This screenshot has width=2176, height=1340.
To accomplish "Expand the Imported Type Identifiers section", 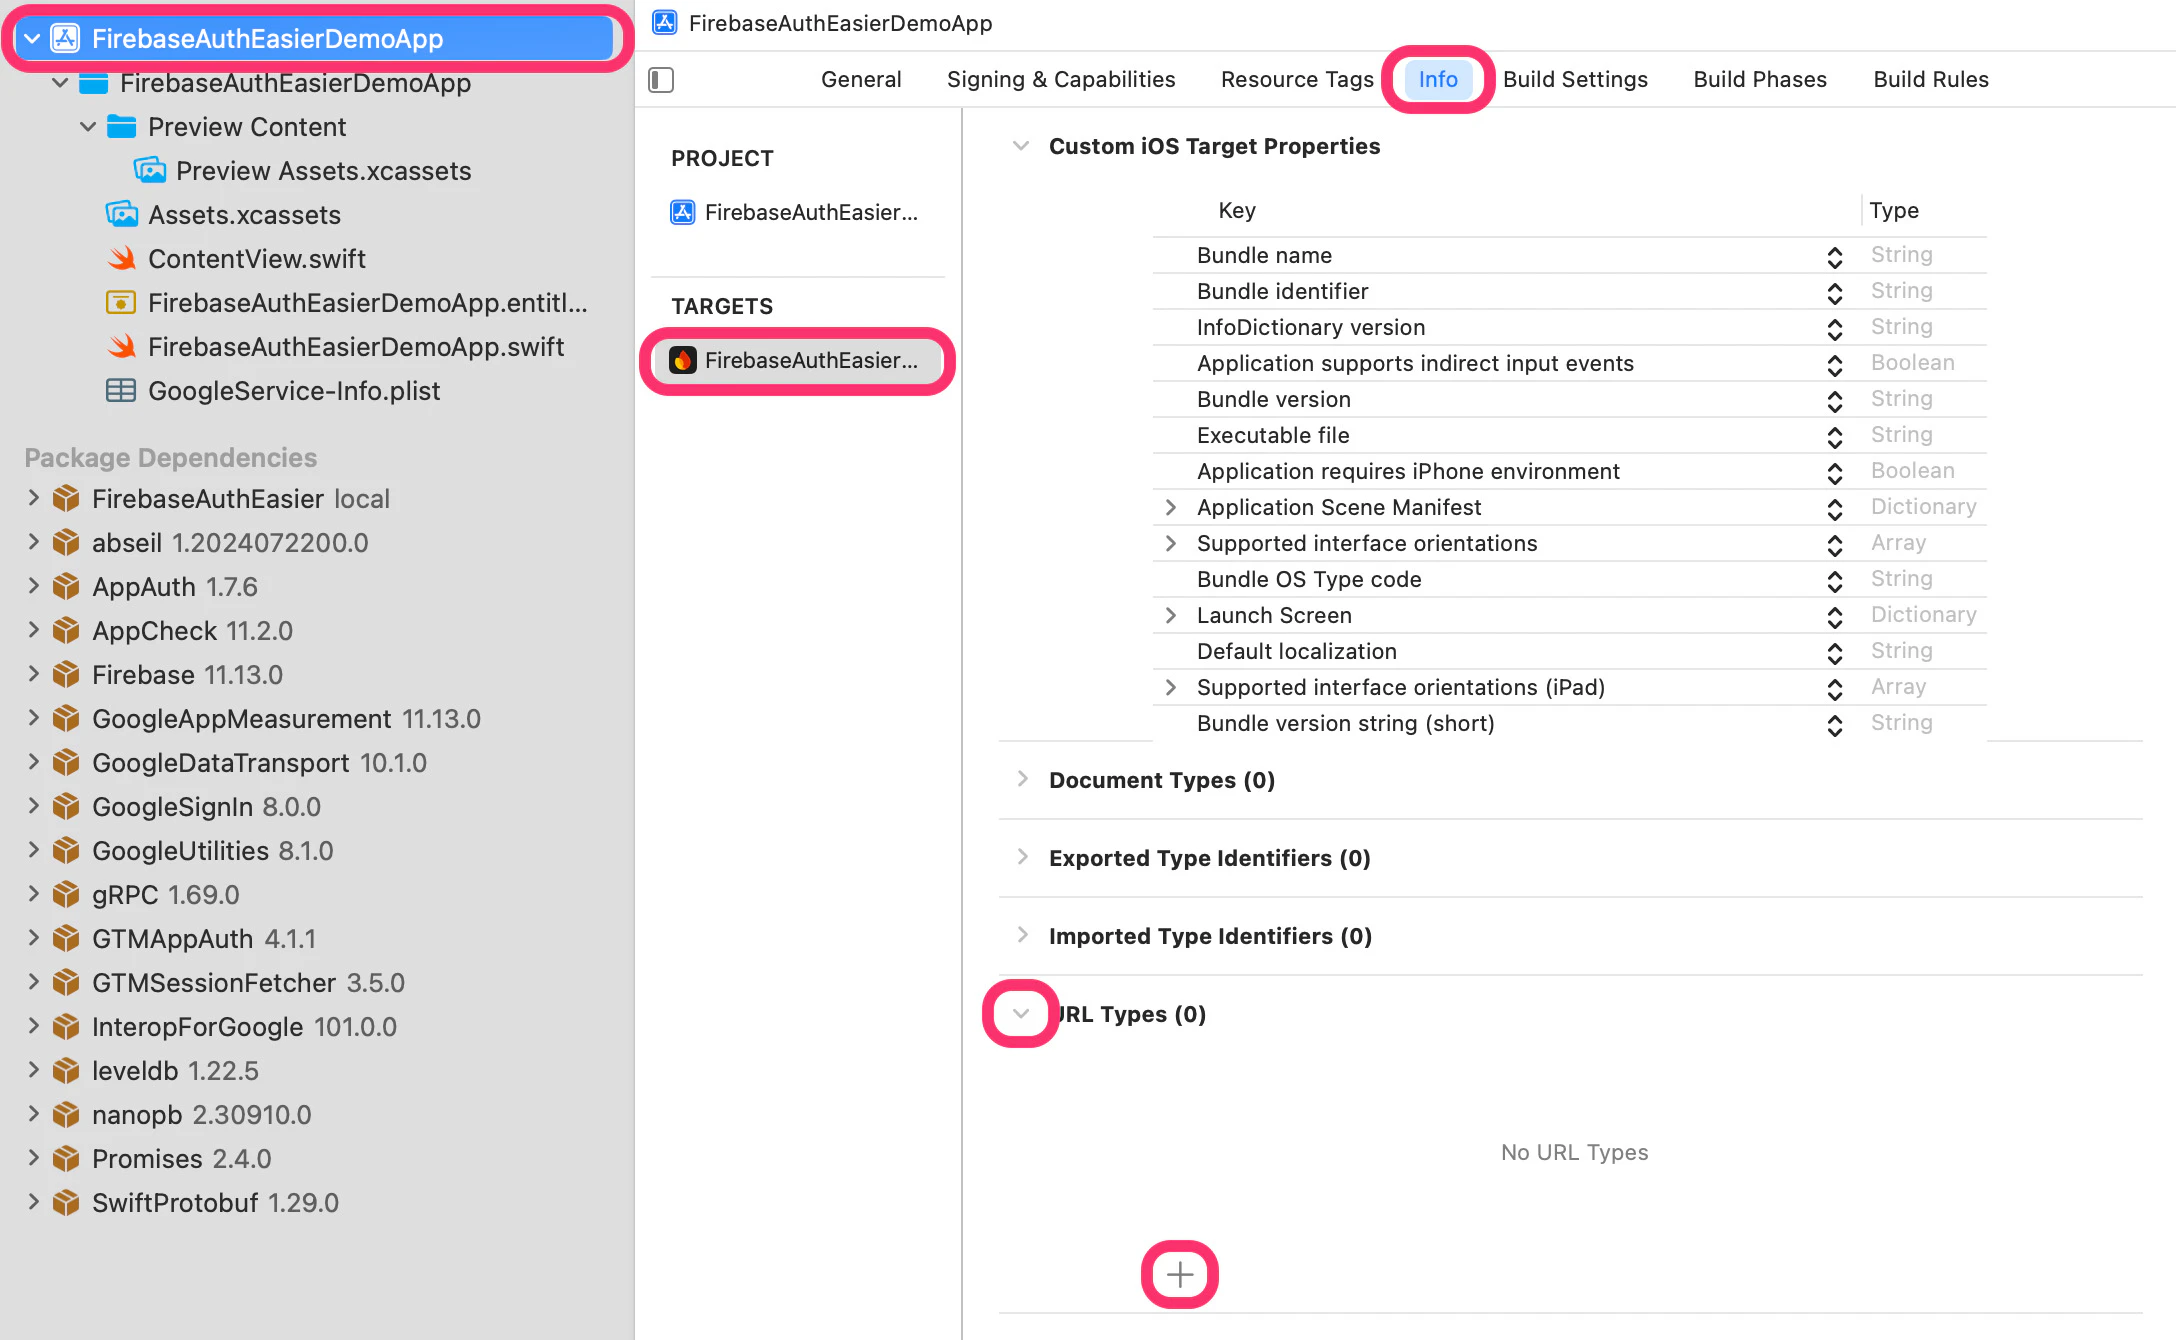I will point(1022,935).
